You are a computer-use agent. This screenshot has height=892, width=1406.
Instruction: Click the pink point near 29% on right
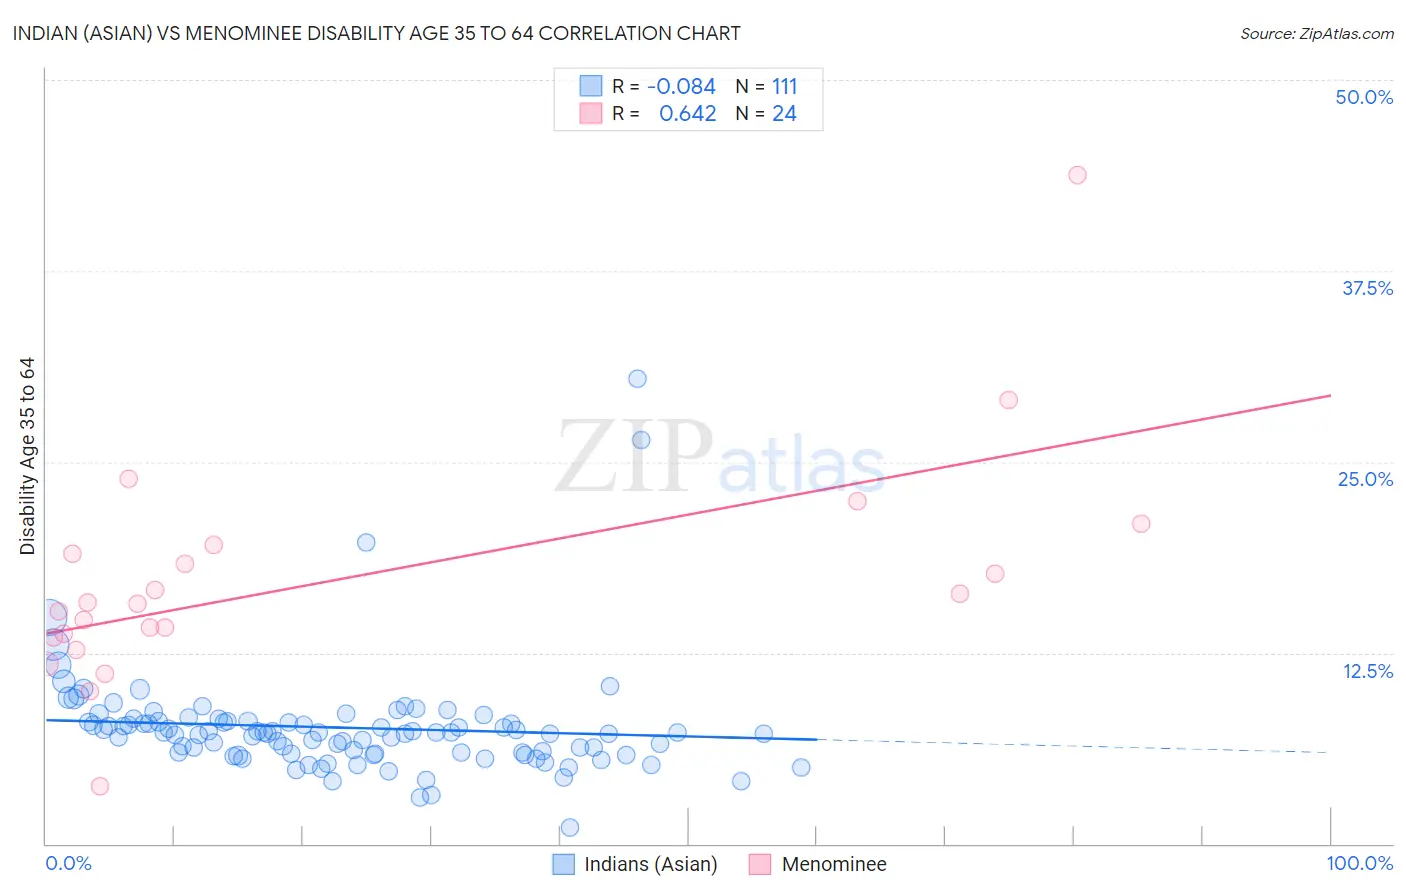1008,400
